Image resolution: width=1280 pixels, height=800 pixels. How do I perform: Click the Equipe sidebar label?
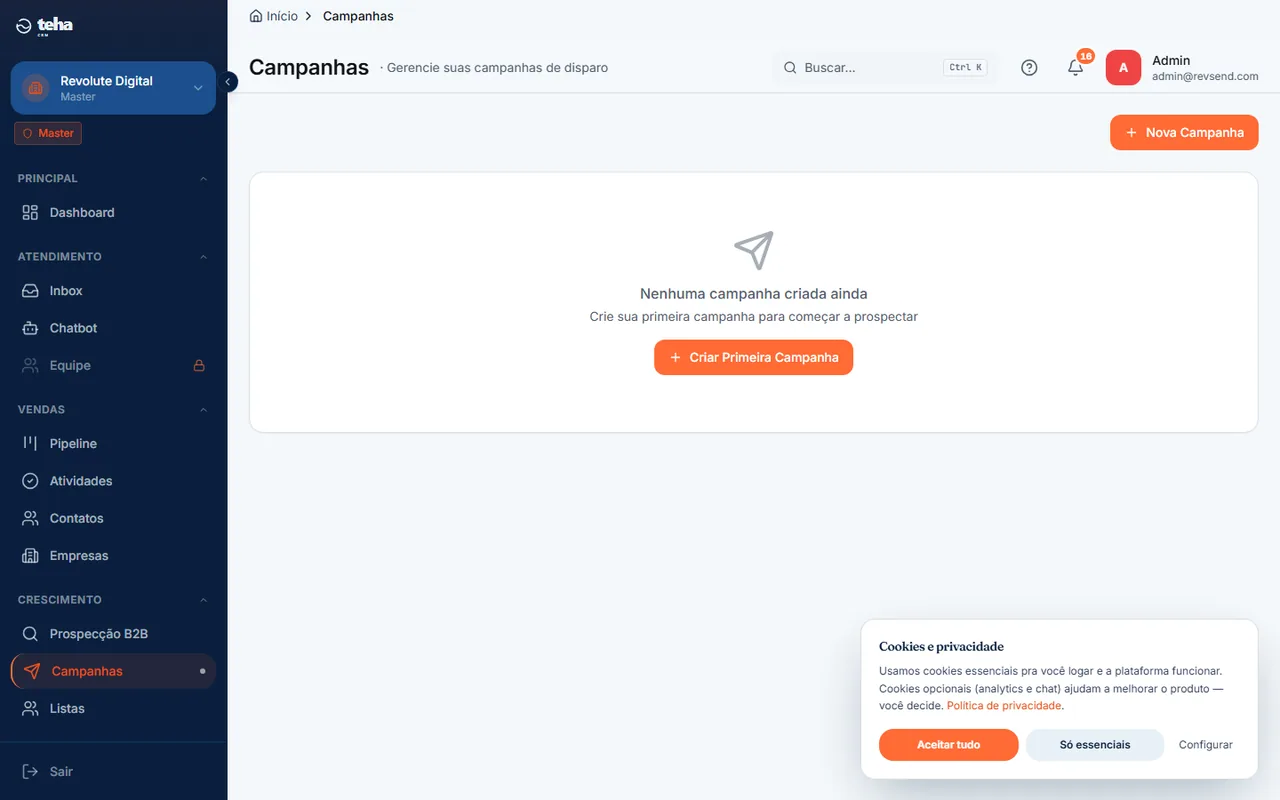(70, 366)
